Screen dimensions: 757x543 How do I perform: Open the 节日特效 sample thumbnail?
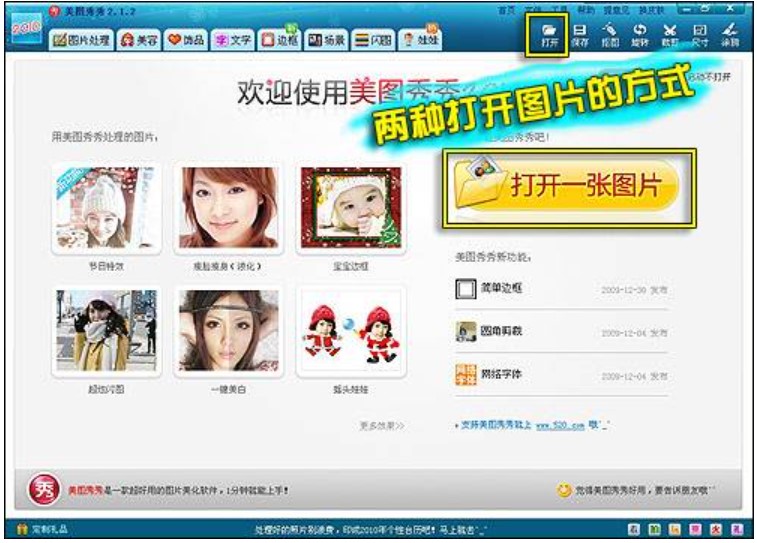106,208
